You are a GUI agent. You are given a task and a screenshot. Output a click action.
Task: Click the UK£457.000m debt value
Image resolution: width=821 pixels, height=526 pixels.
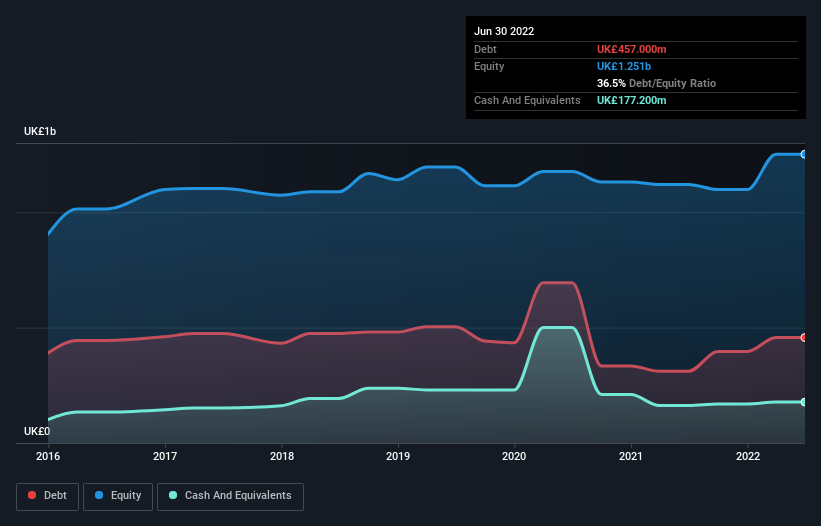pyautogui.click(x=631, y=49)
